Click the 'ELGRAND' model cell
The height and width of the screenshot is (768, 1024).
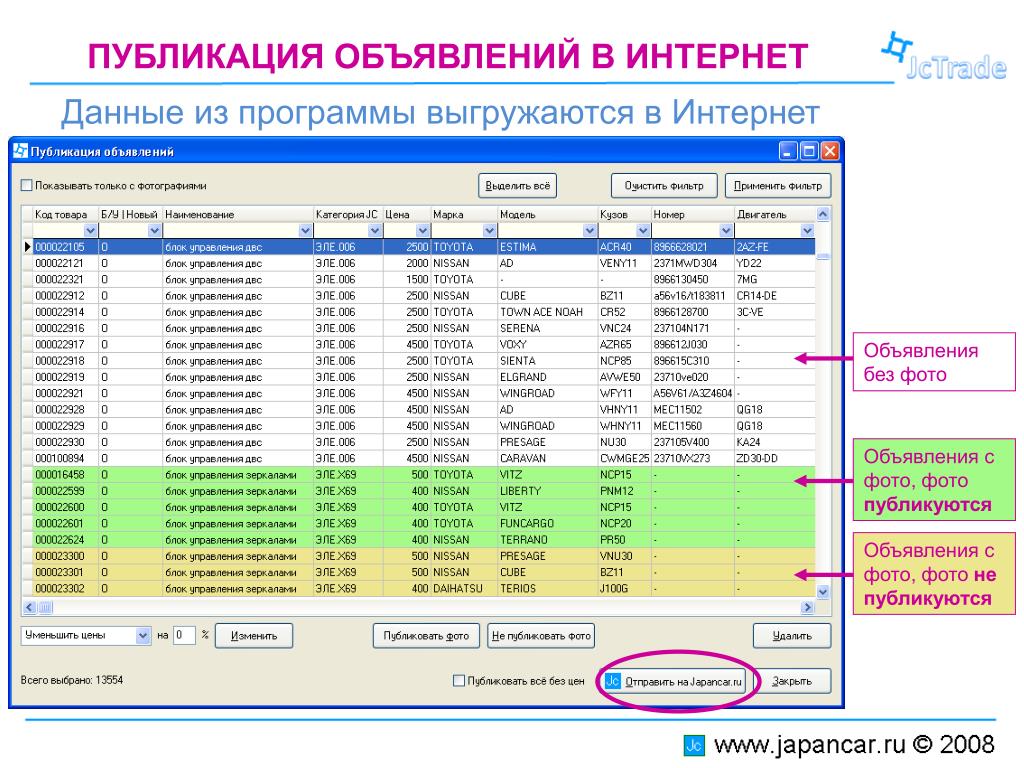[x=547, y=377]
